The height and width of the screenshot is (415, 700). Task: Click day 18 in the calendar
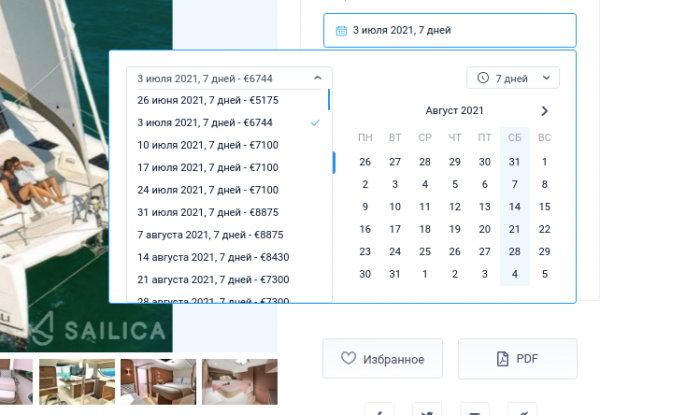click(425, 229)
